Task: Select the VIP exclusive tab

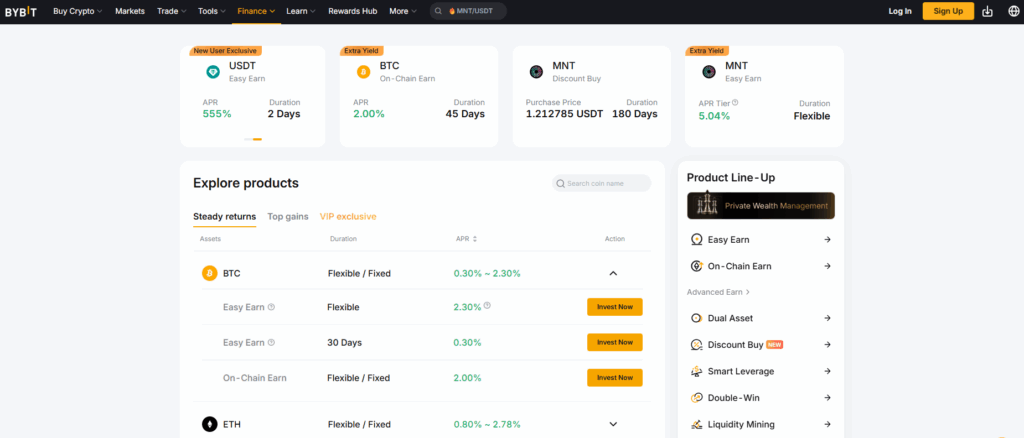Action: 348,216
